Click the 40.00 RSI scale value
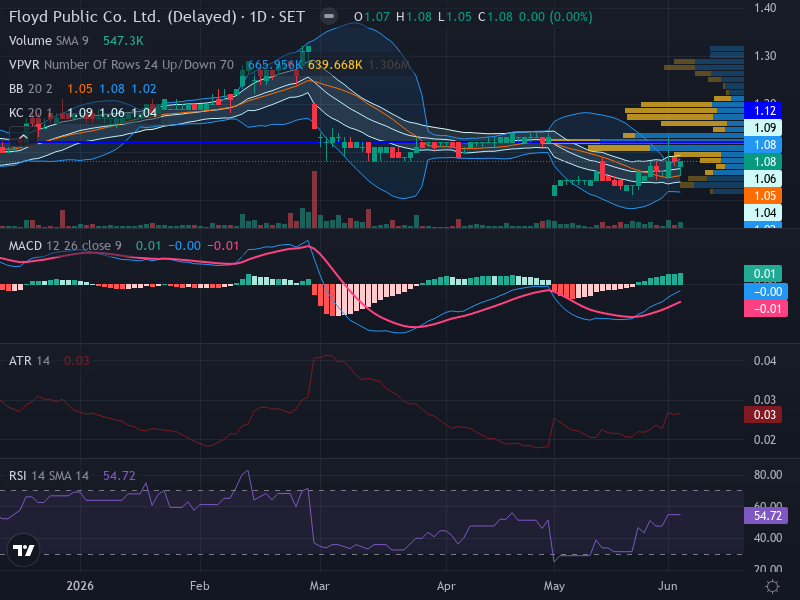The width and height of the screenshot is (800, 600). [768, 538]
